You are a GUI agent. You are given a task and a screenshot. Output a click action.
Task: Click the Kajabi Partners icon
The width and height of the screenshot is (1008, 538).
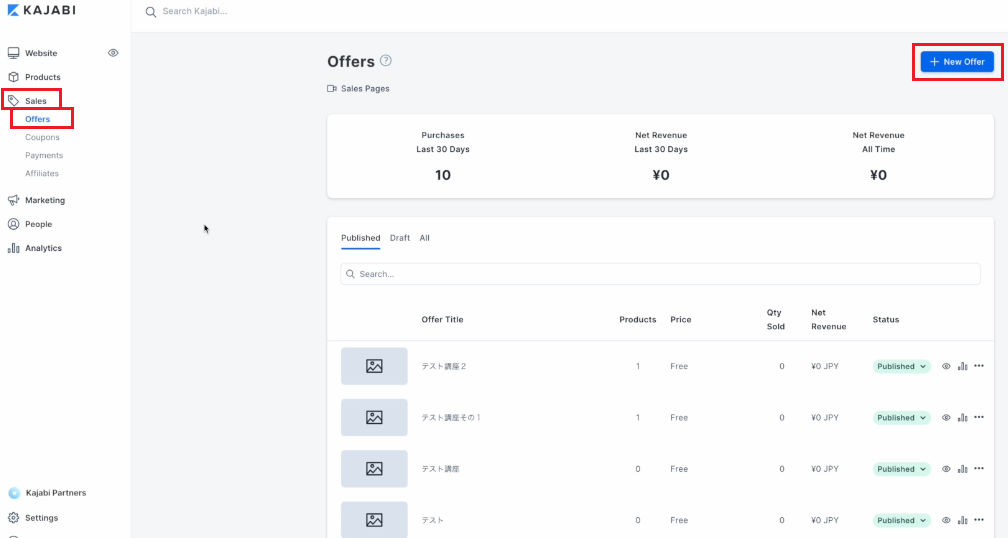click(14, 493)
